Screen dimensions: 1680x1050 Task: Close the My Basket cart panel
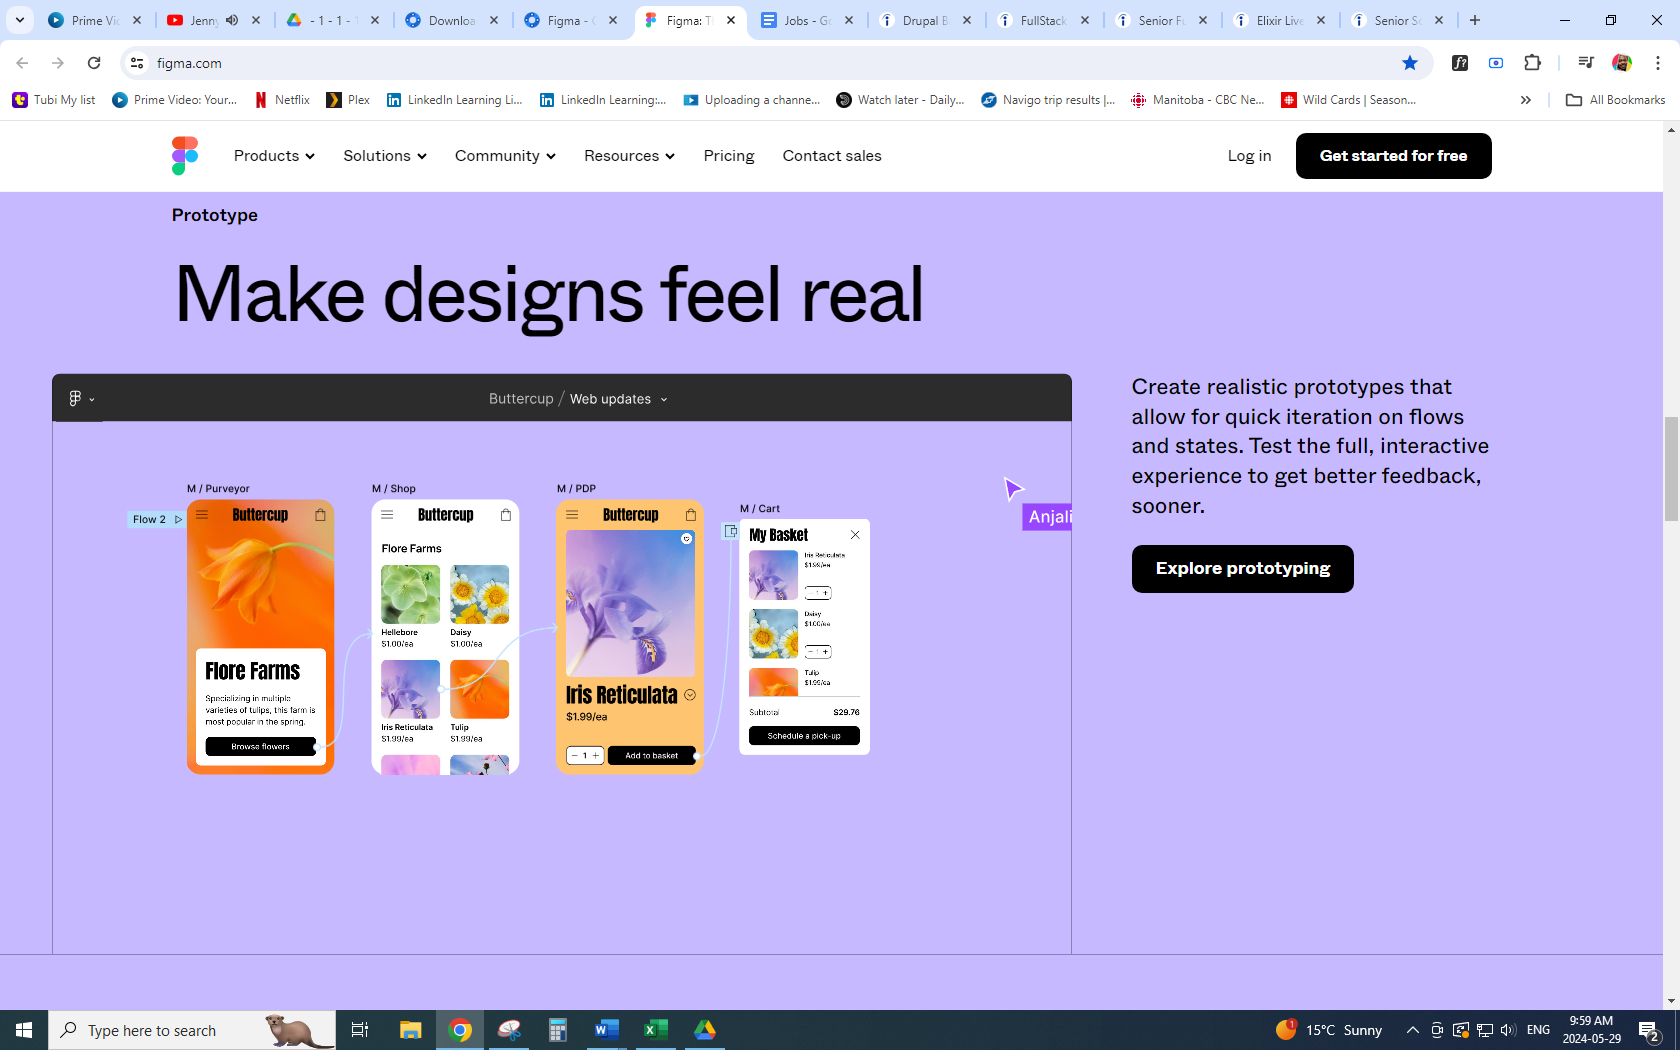(855, 535)
